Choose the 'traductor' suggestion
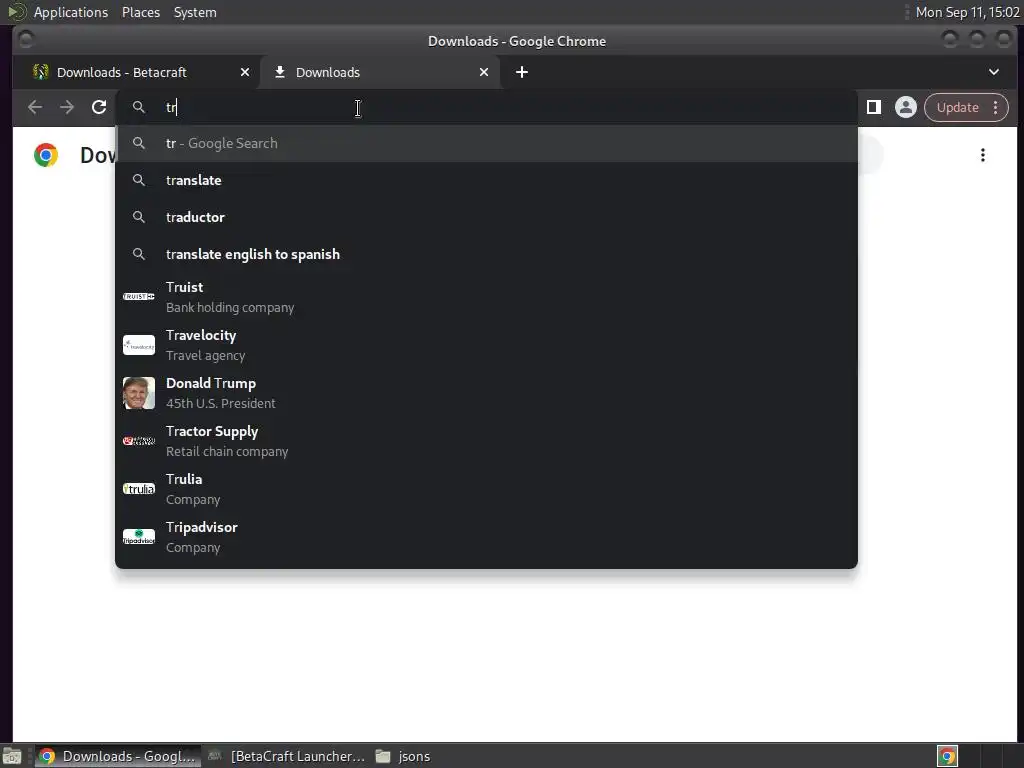Viewport: 1024px width, 768px height. (x=486, y=217)
